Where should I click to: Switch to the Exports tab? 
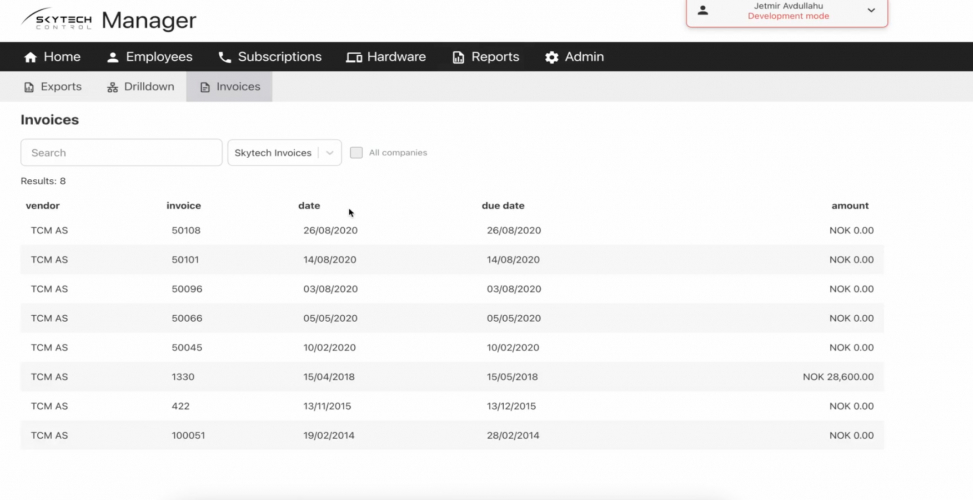coord(53,87)
